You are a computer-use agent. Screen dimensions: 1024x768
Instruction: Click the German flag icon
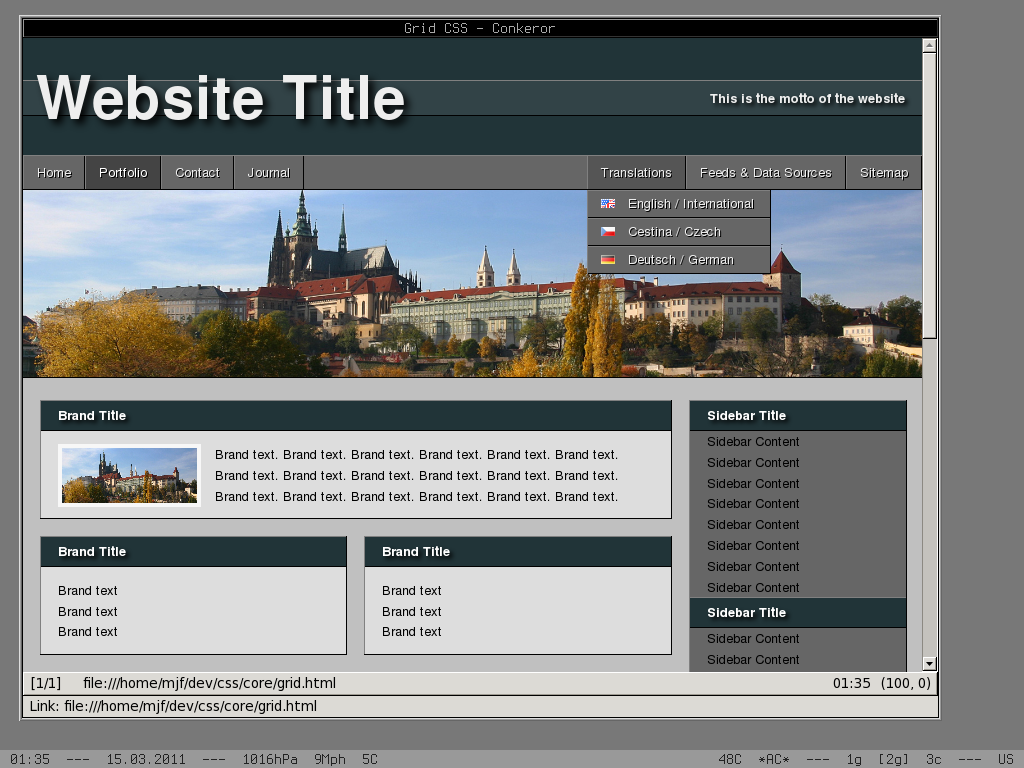[x=608, y=260]
